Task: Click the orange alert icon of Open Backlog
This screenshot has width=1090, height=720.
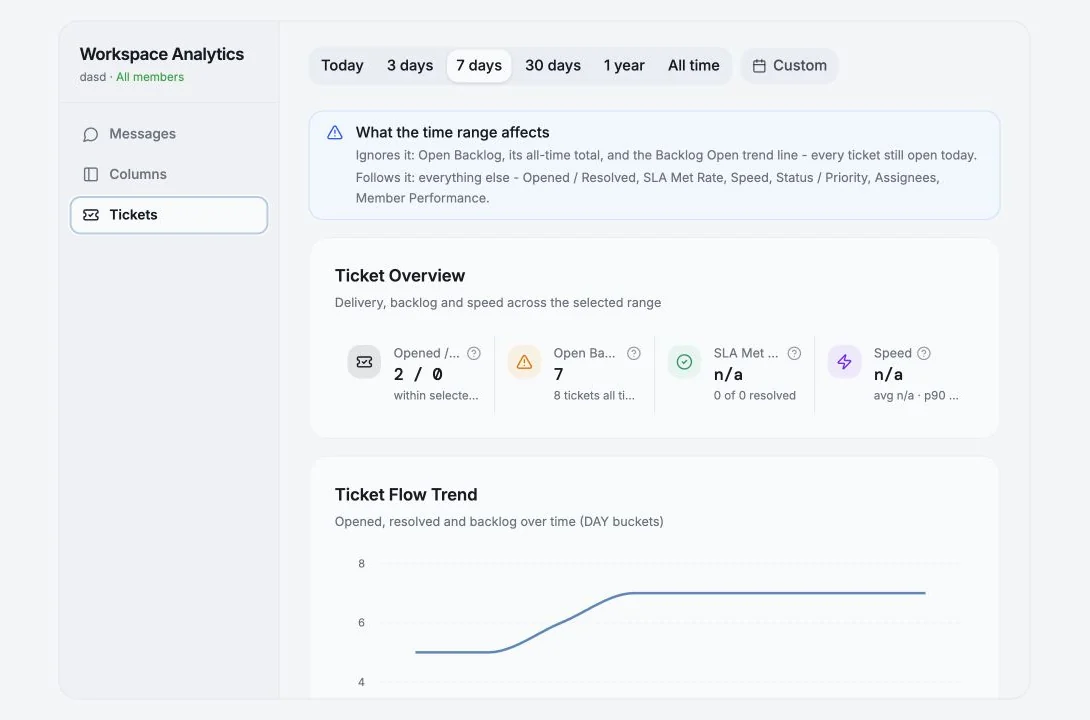Action: [x=524, y=362]
